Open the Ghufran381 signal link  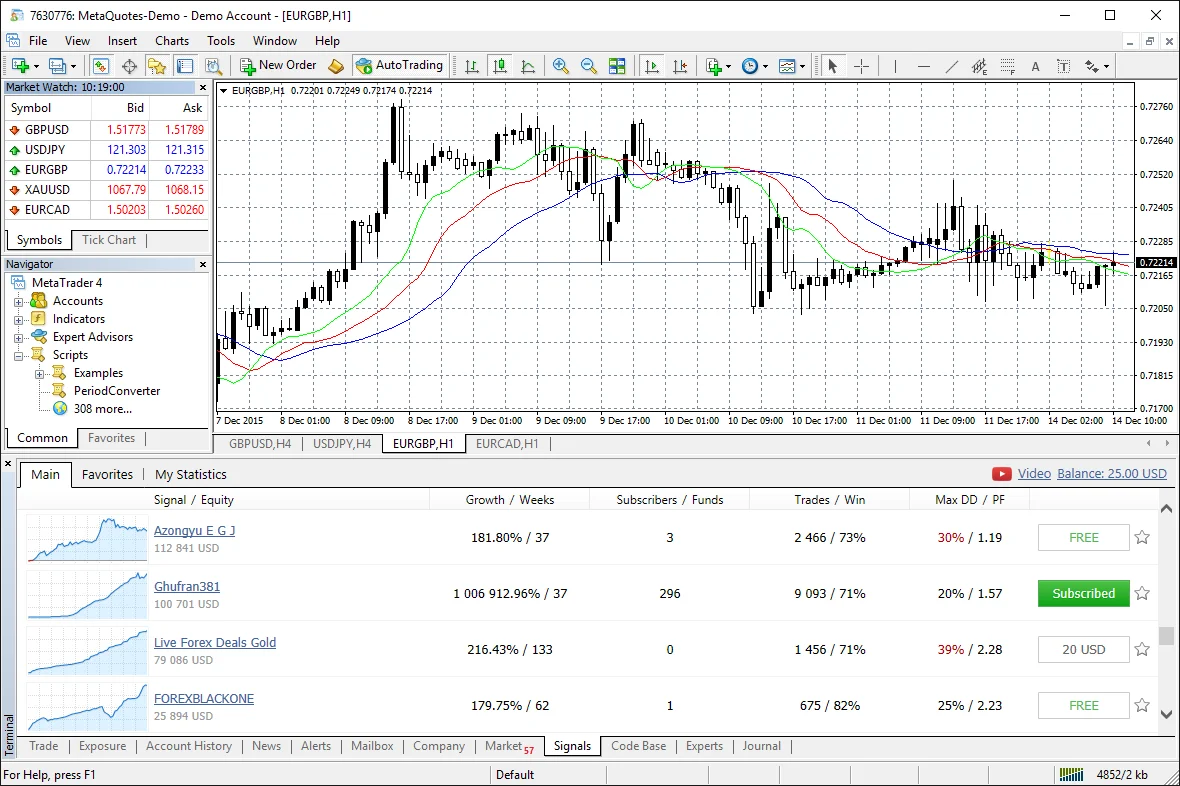[186, 586]
